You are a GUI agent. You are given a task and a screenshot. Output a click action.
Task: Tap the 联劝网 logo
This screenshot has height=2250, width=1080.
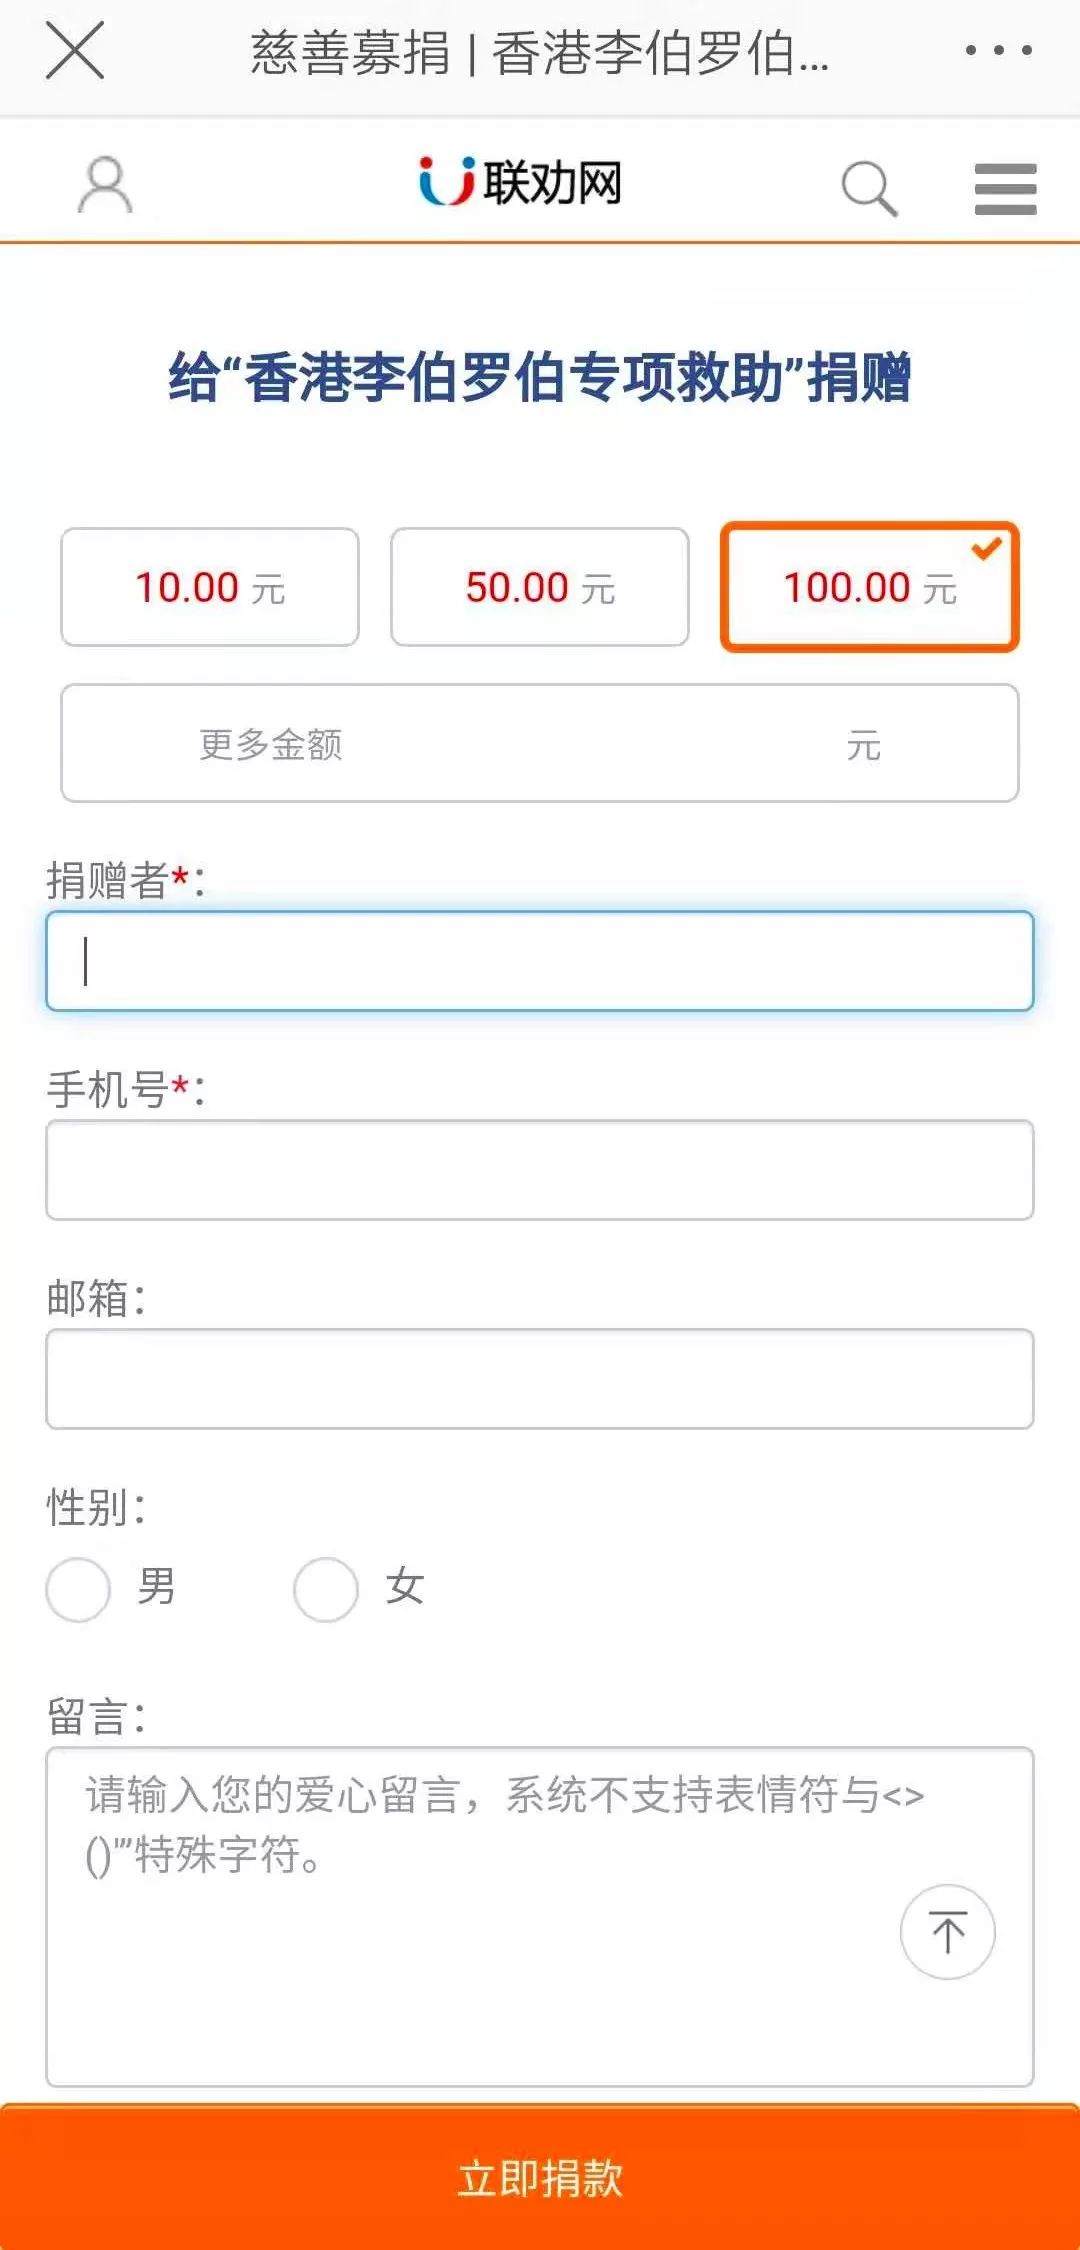520,182
